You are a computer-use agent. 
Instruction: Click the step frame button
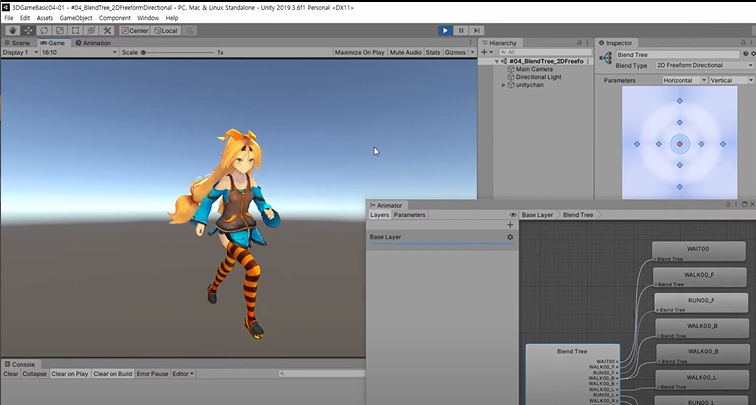click(x=476, y=30)
